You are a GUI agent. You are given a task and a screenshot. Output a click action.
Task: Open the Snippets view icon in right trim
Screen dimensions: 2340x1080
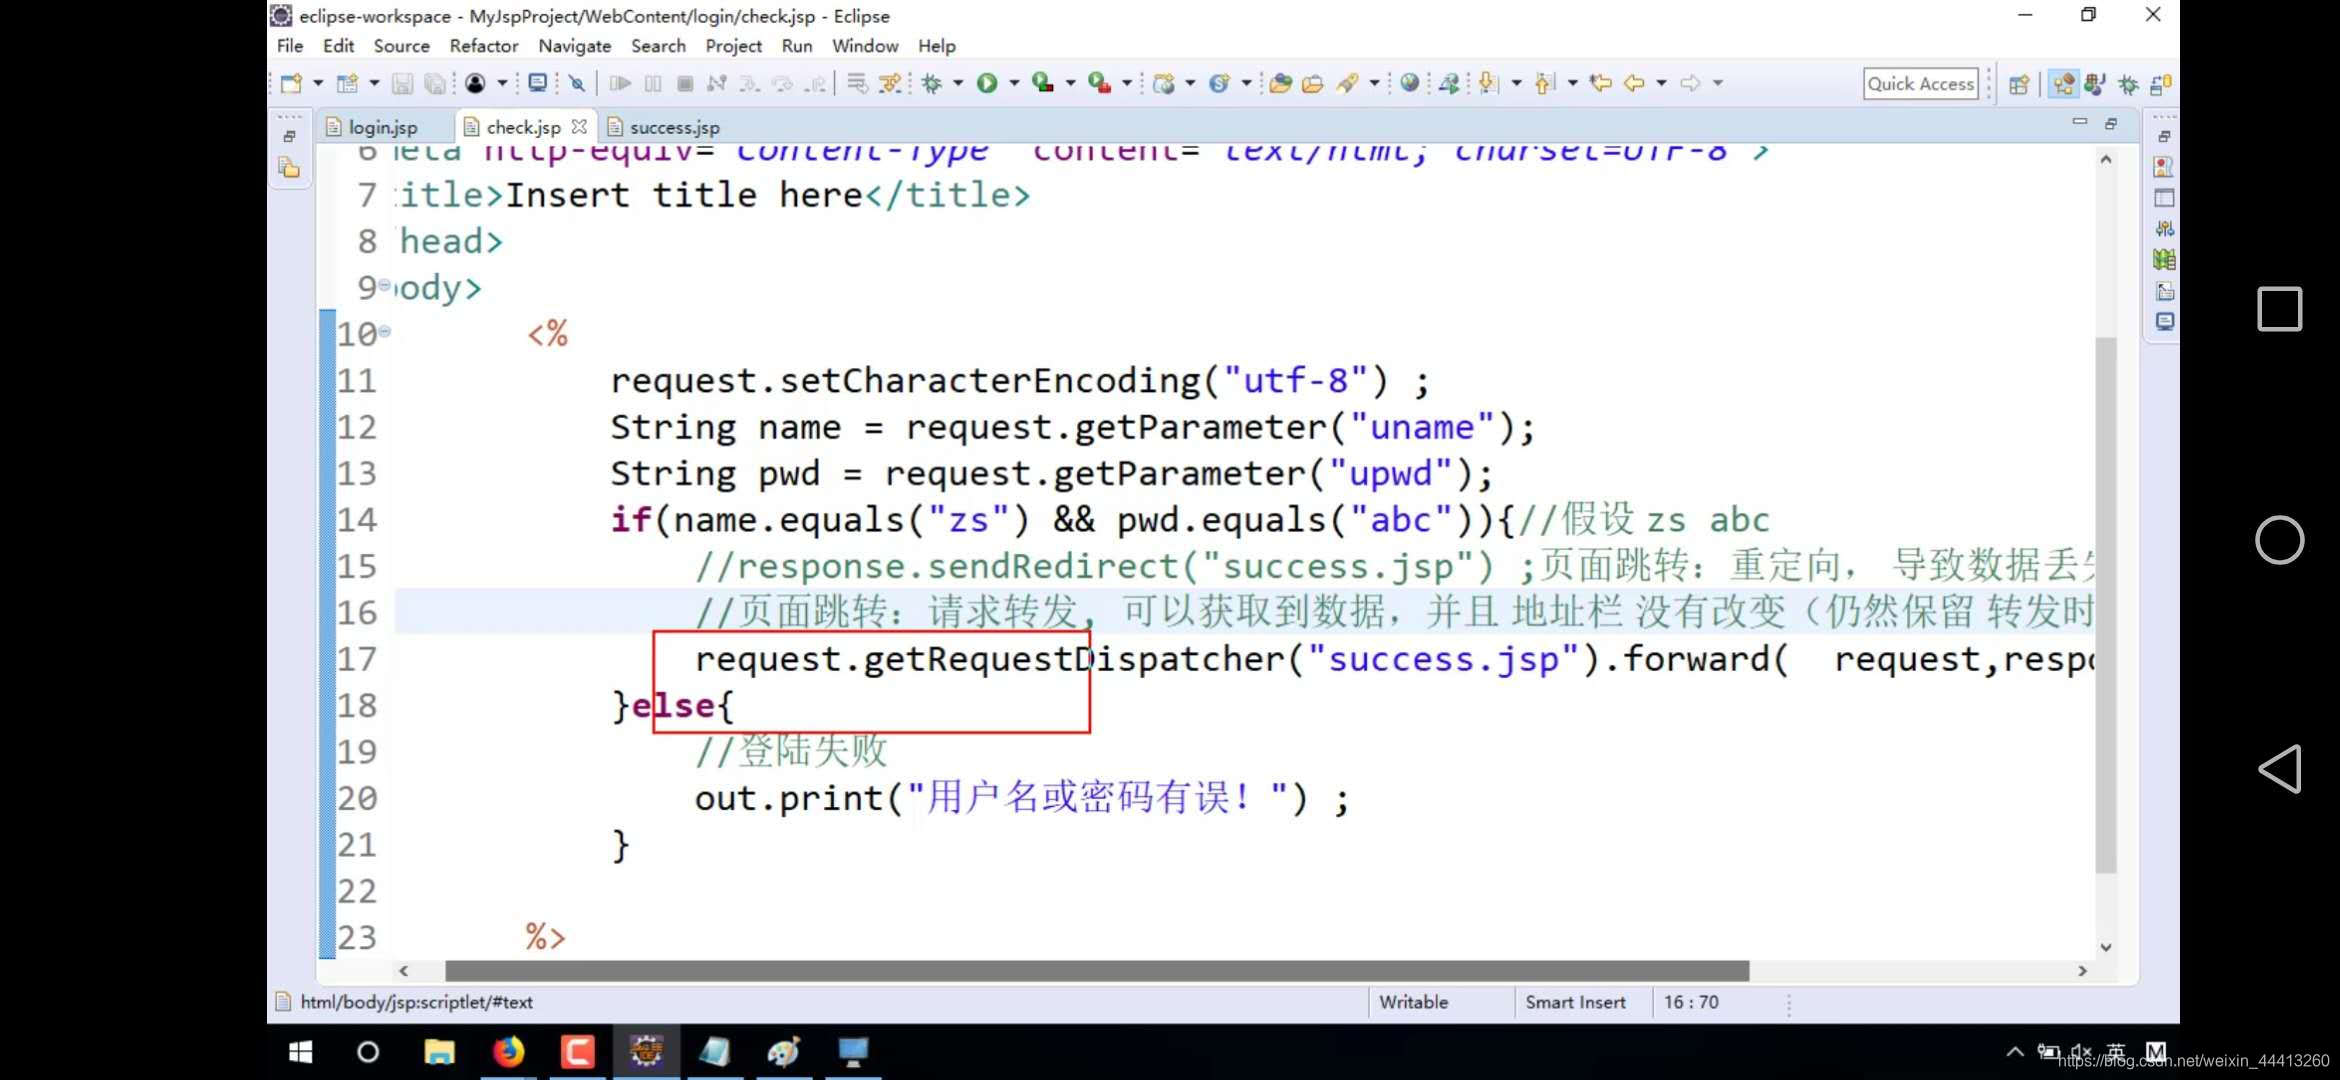coord(2165,291)
